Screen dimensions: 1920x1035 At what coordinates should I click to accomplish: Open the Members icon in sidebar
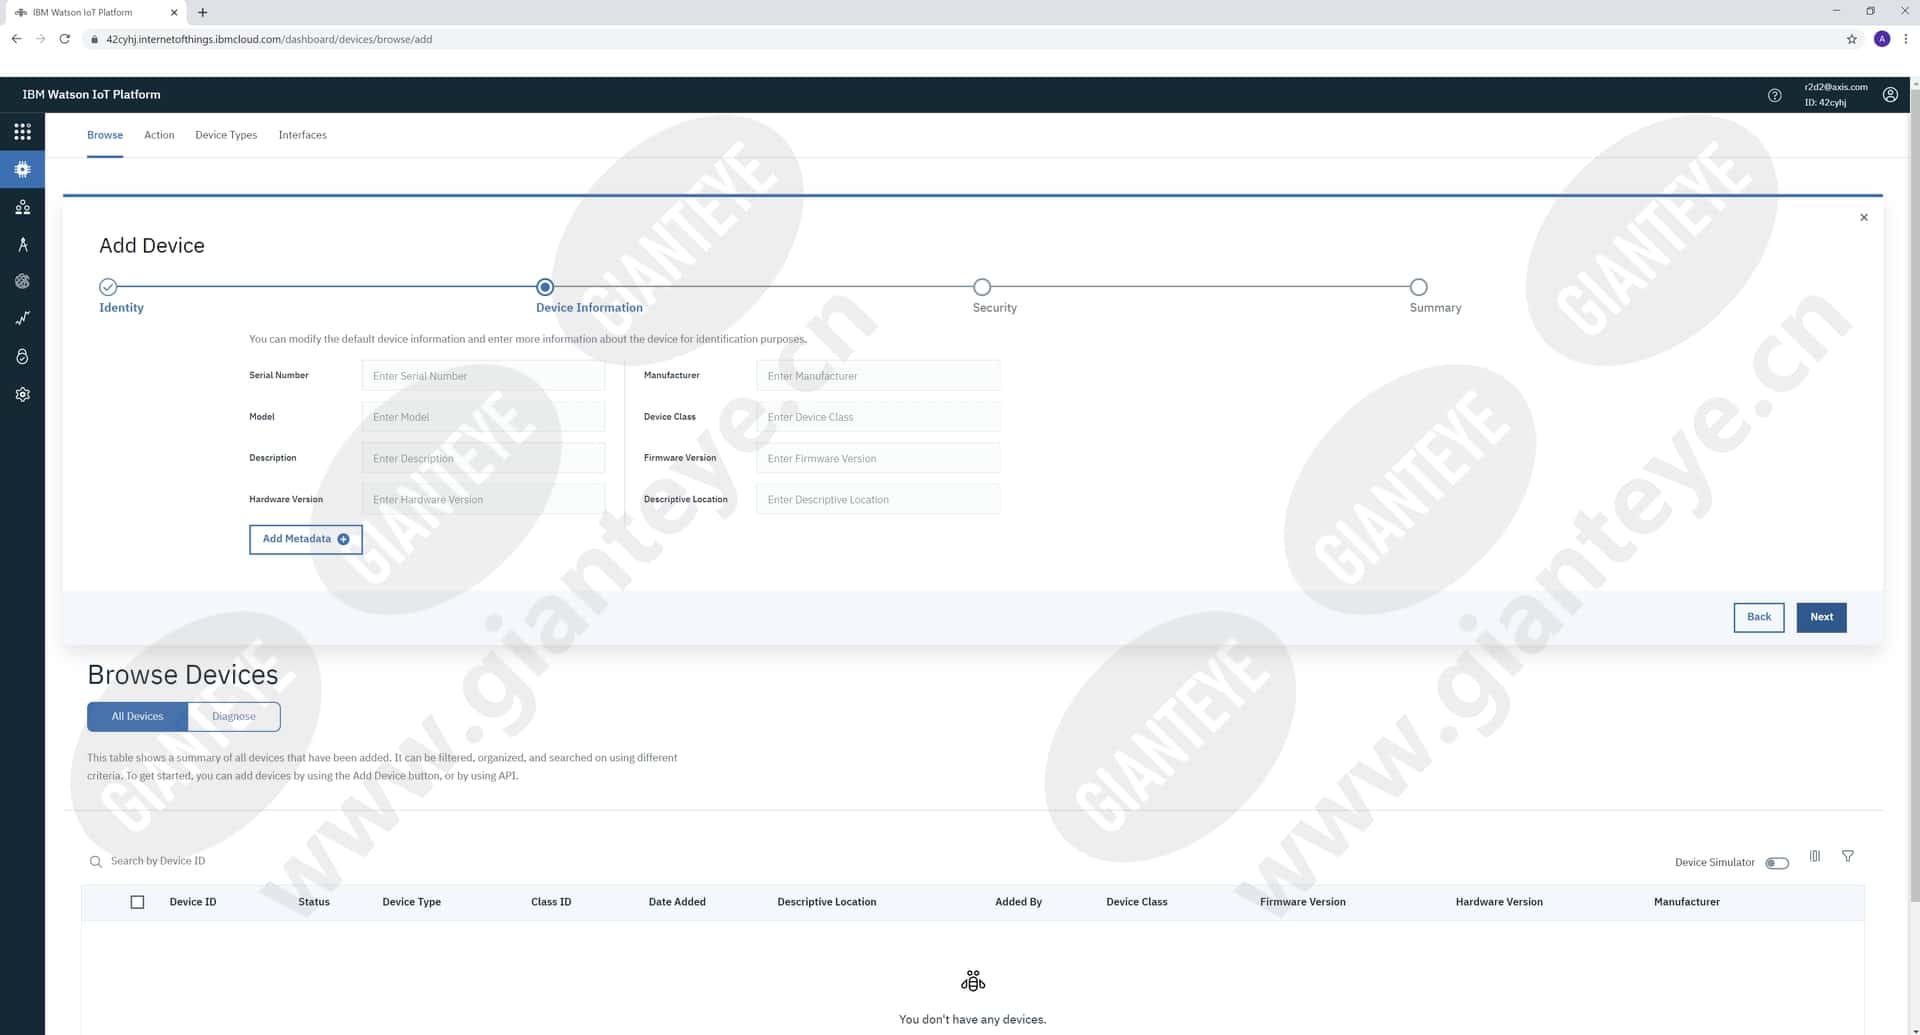[x=22, y=207]
